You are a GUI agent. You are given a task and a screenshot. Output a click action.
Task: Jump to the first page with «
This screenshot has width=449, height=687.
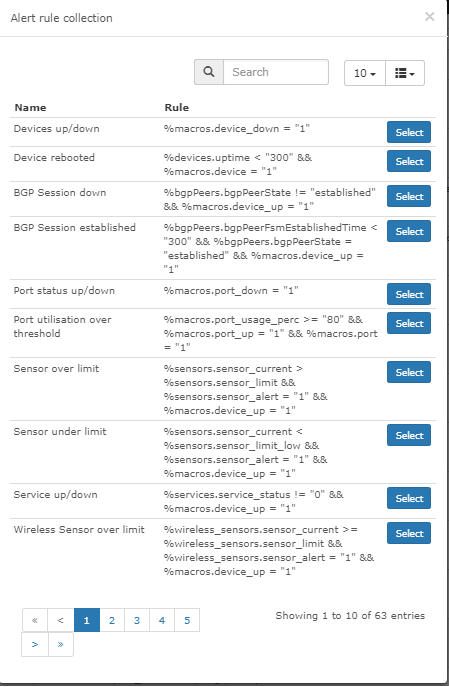(x=35, y=620)
